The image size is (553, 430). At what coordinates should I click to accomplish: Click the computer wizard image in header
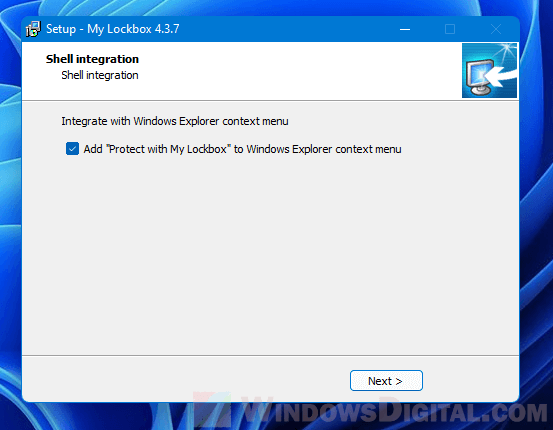point(490,71)
